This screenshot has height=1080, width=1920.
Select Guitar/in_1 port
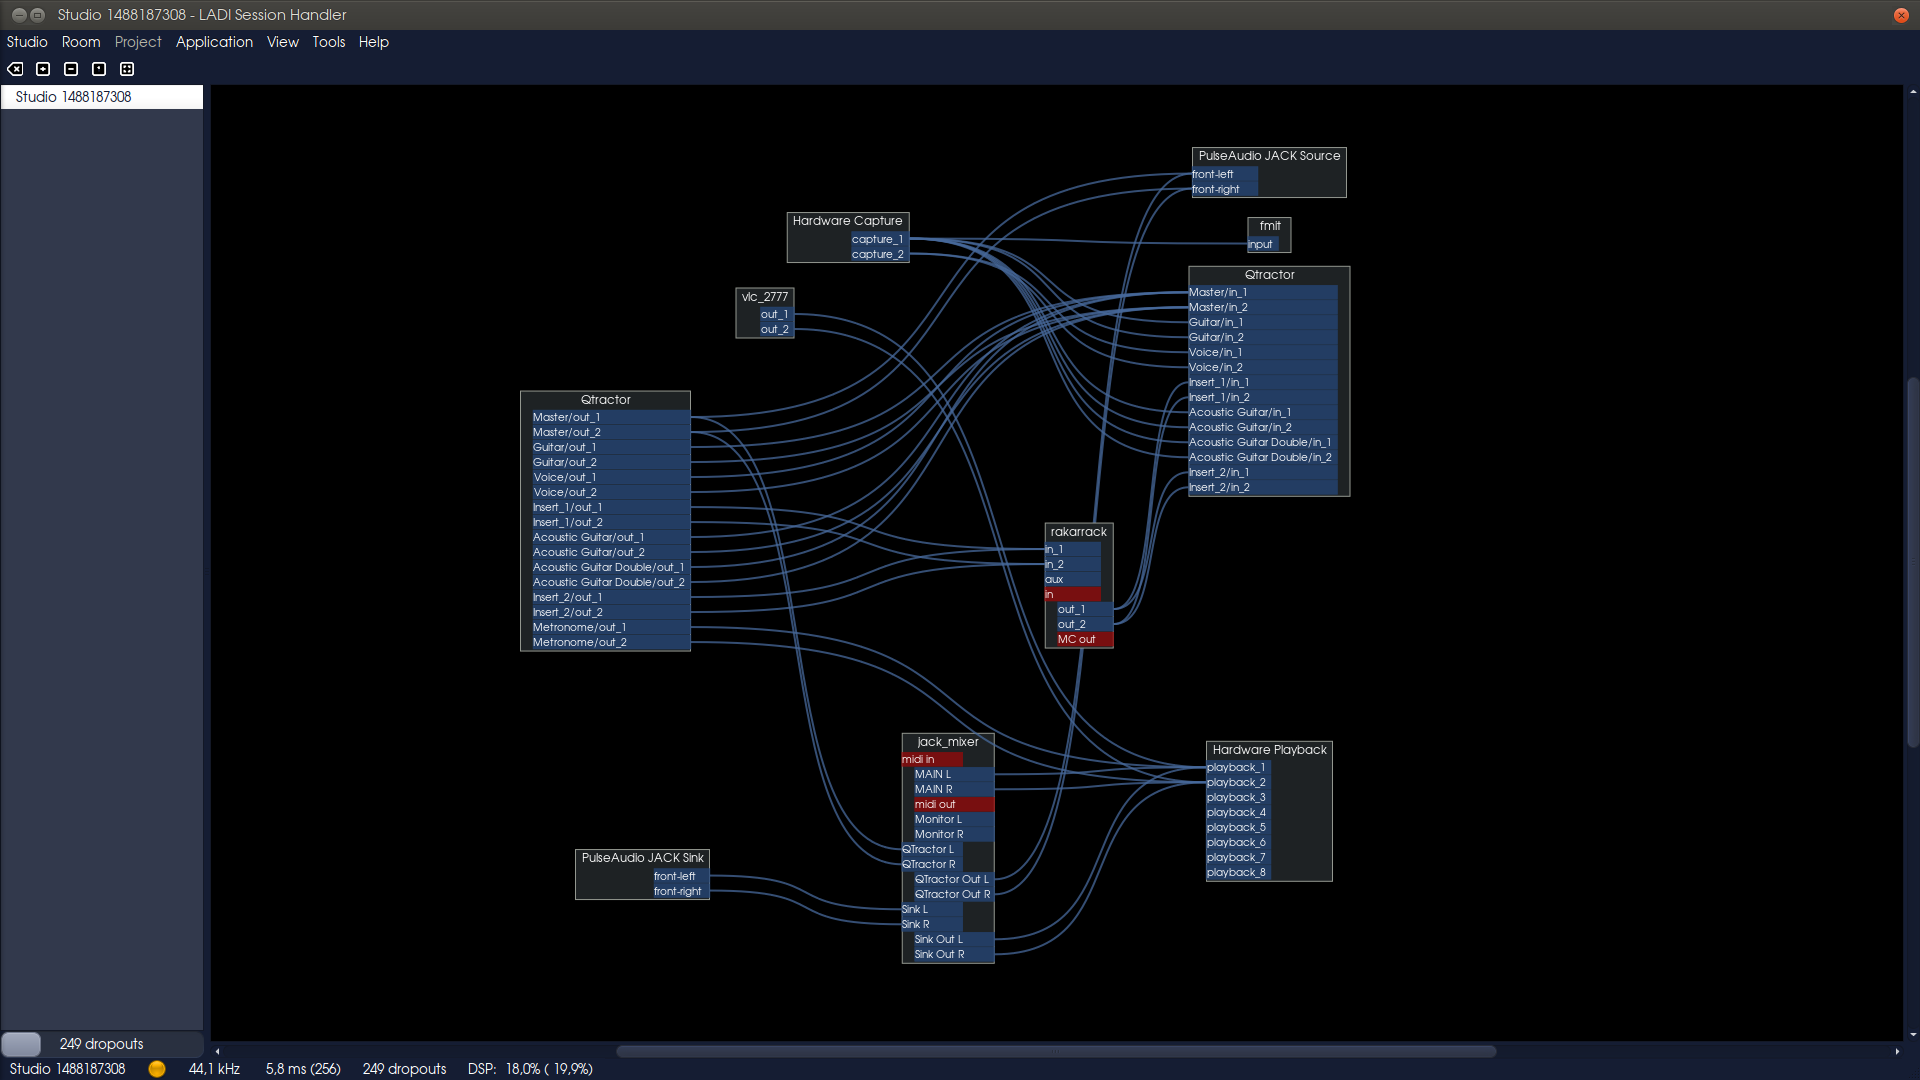[x=1263, y=323]
